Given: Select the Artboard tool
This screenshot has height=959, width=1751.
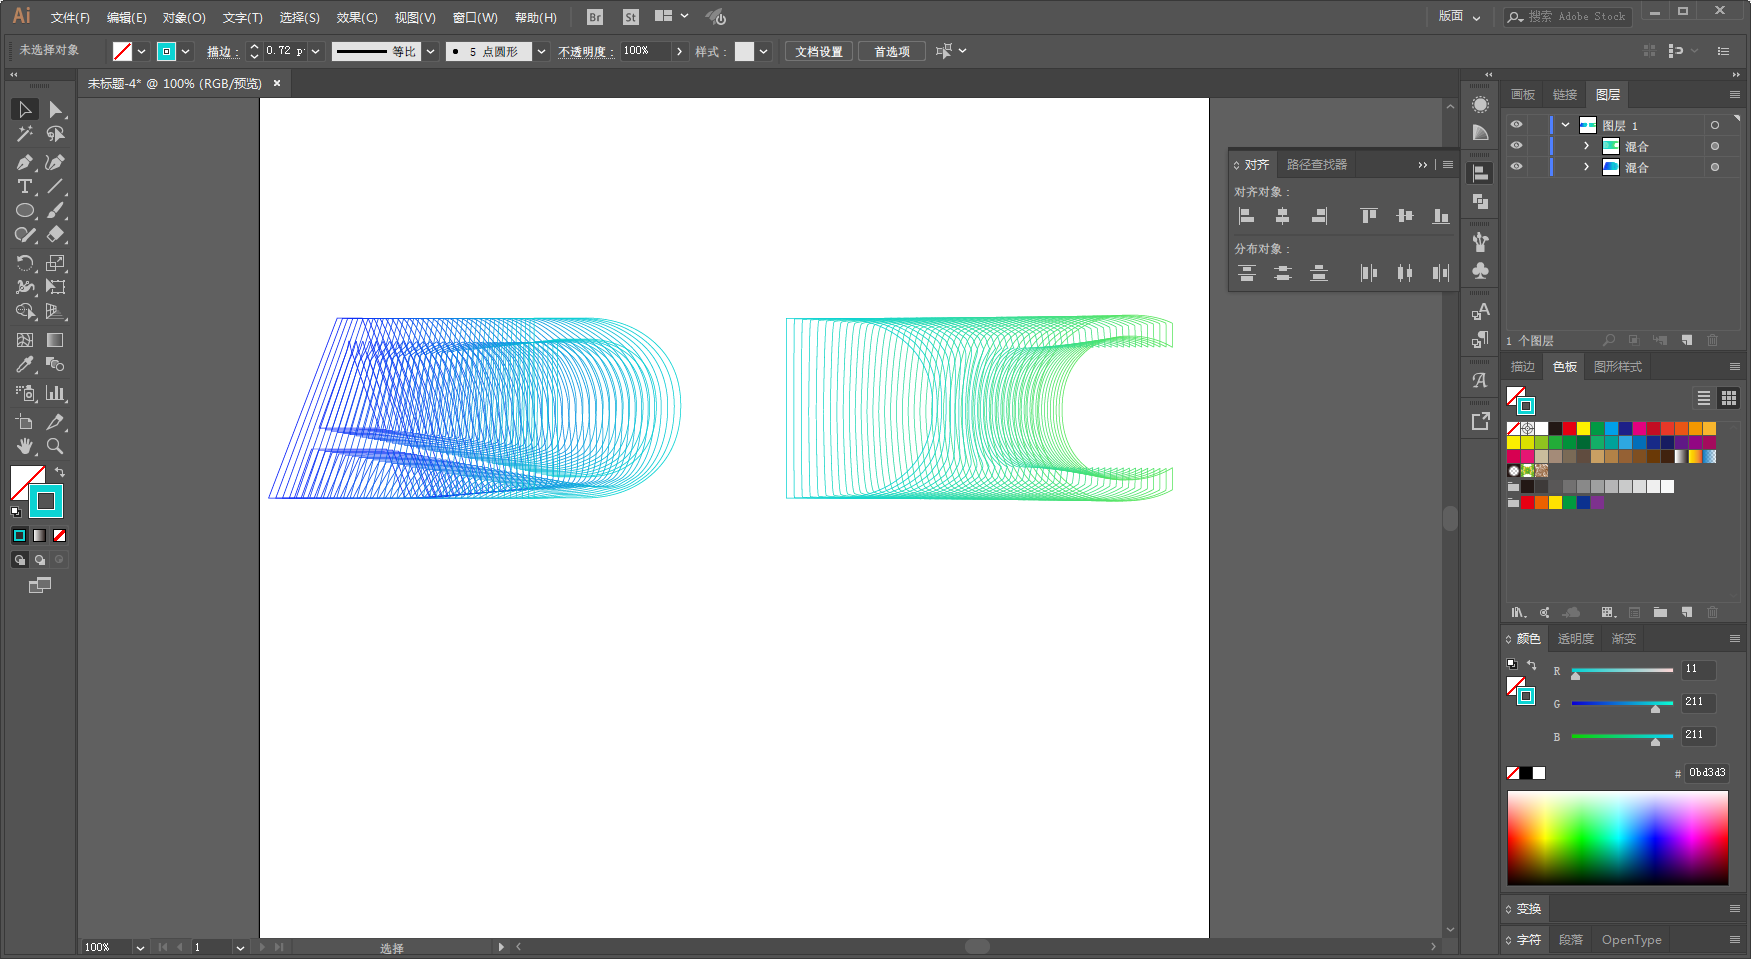Looking at the screenshot, I should 25,422.
